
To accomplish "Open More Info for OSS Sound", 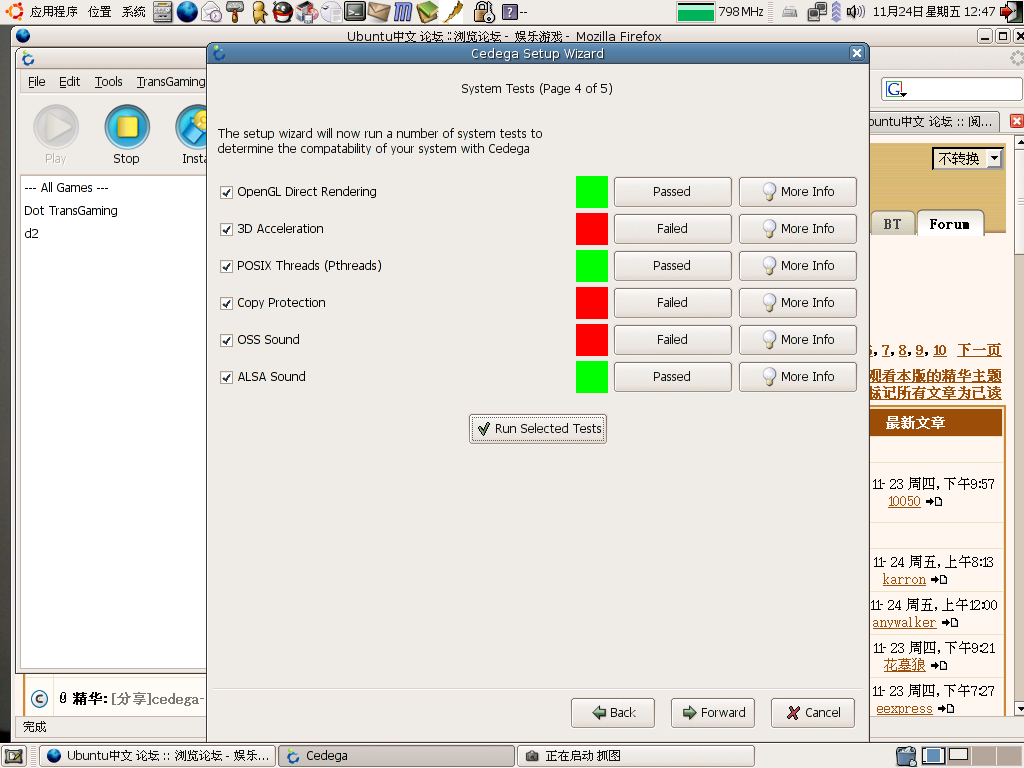I will point(798,340).
